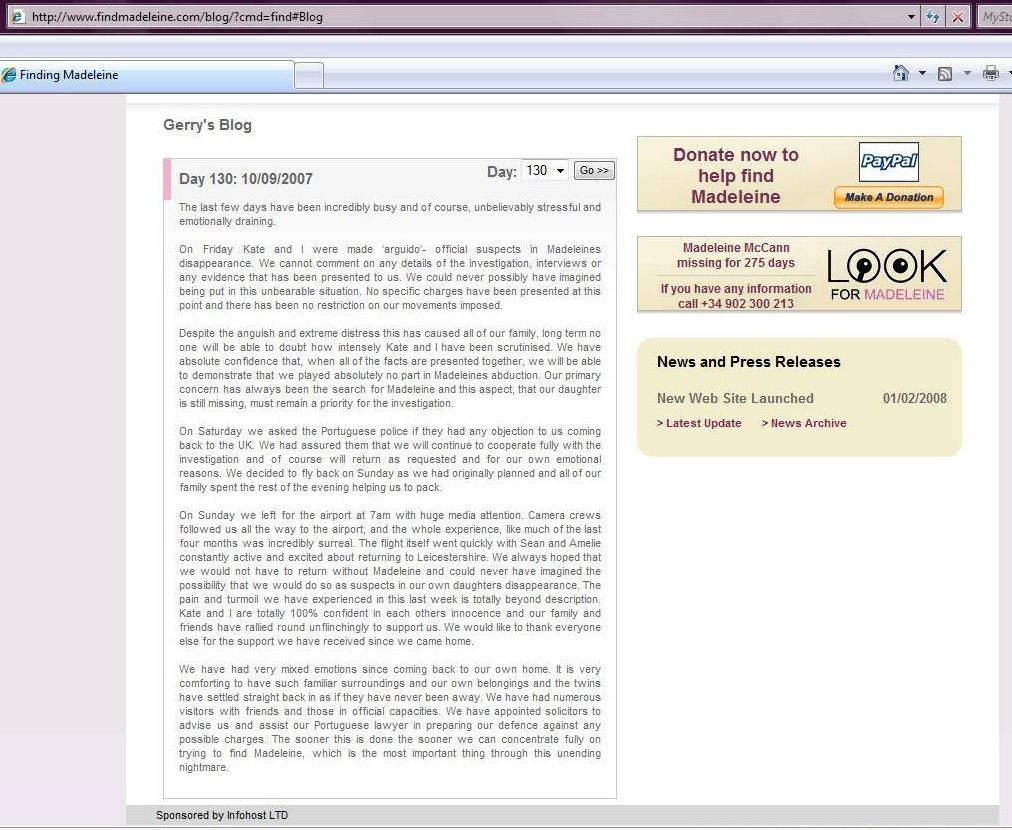
Task: Open the Day 130 dropdown
Action: click(x=545, y=171)
